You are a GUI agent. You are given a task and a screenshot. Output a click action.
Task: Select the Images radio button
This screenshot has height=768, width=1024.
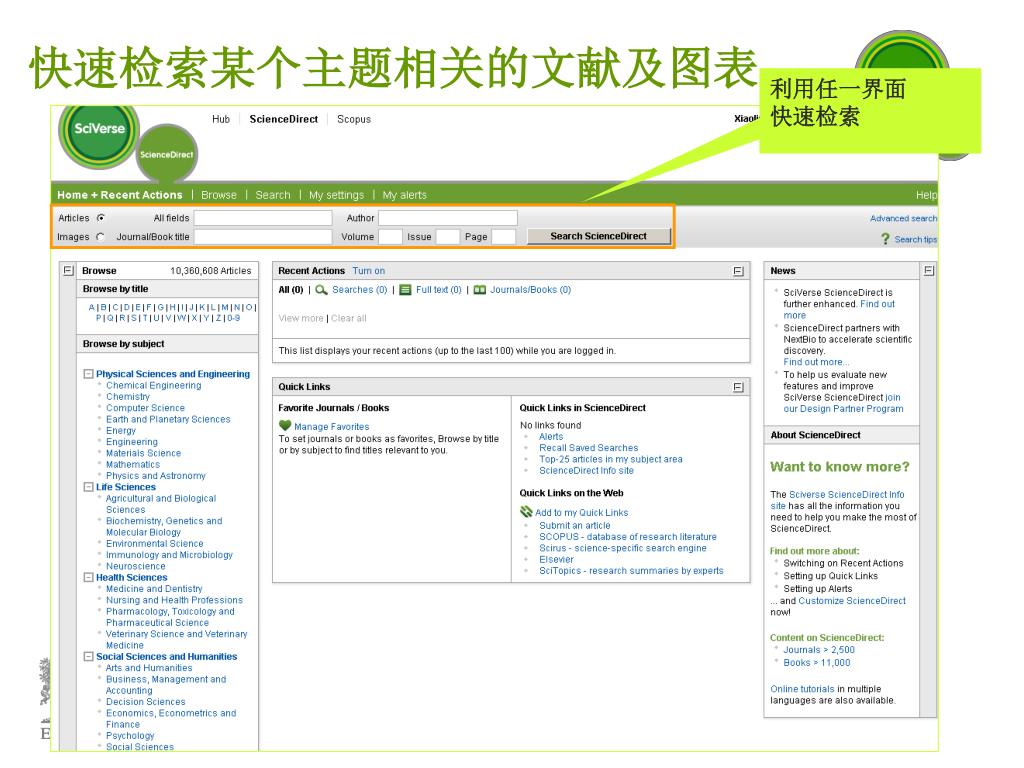click(x=101, y=237)
